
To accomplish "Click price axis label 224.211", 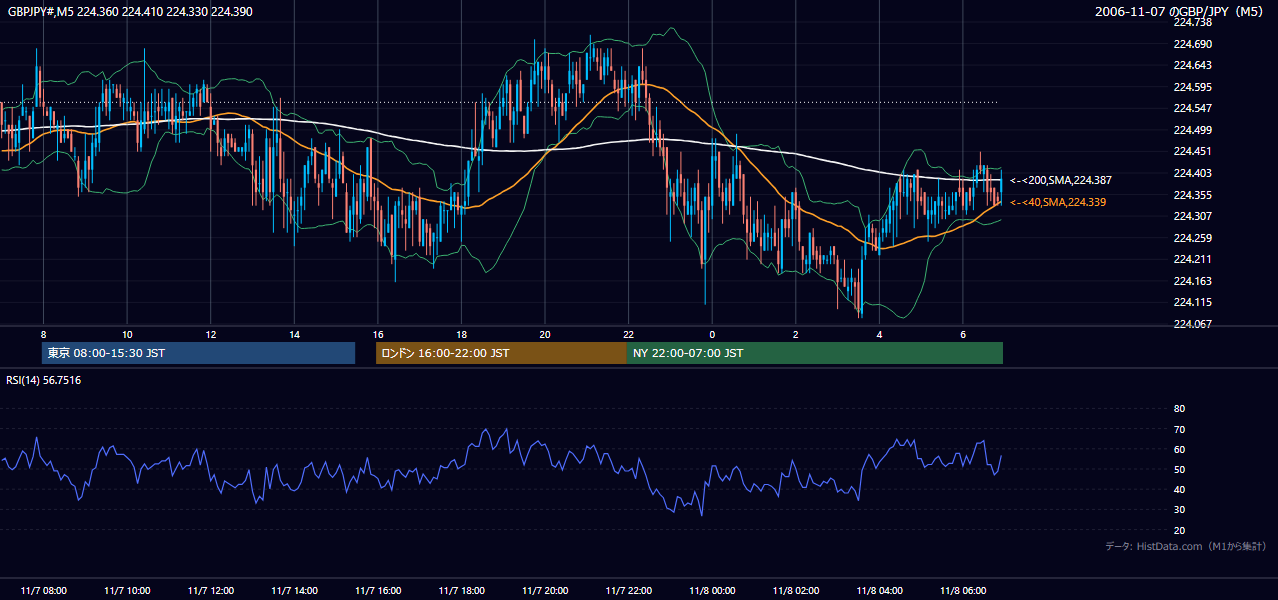I will pyautogui.click(x=1192, y=260).
